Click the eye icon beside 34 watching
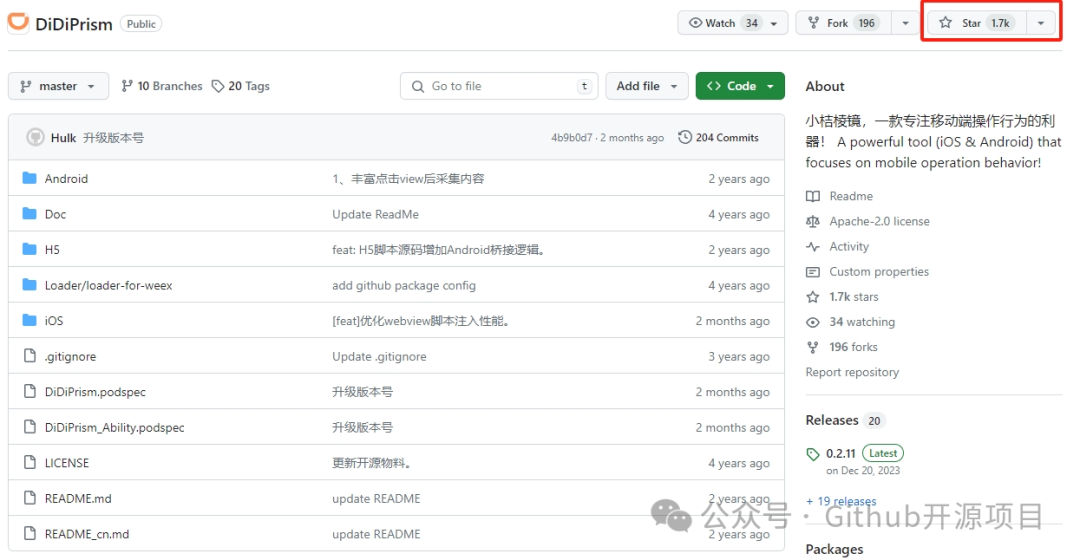This screenshot has height=560, width=1080. 813,322
